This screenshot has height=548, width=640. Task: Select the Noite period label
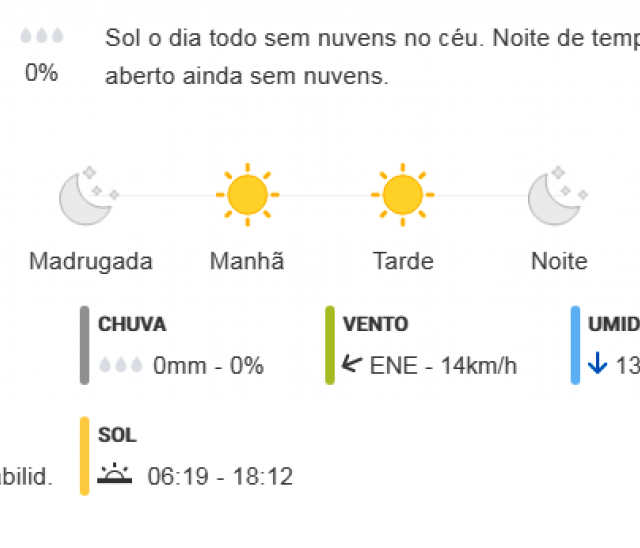pos(559,261)
